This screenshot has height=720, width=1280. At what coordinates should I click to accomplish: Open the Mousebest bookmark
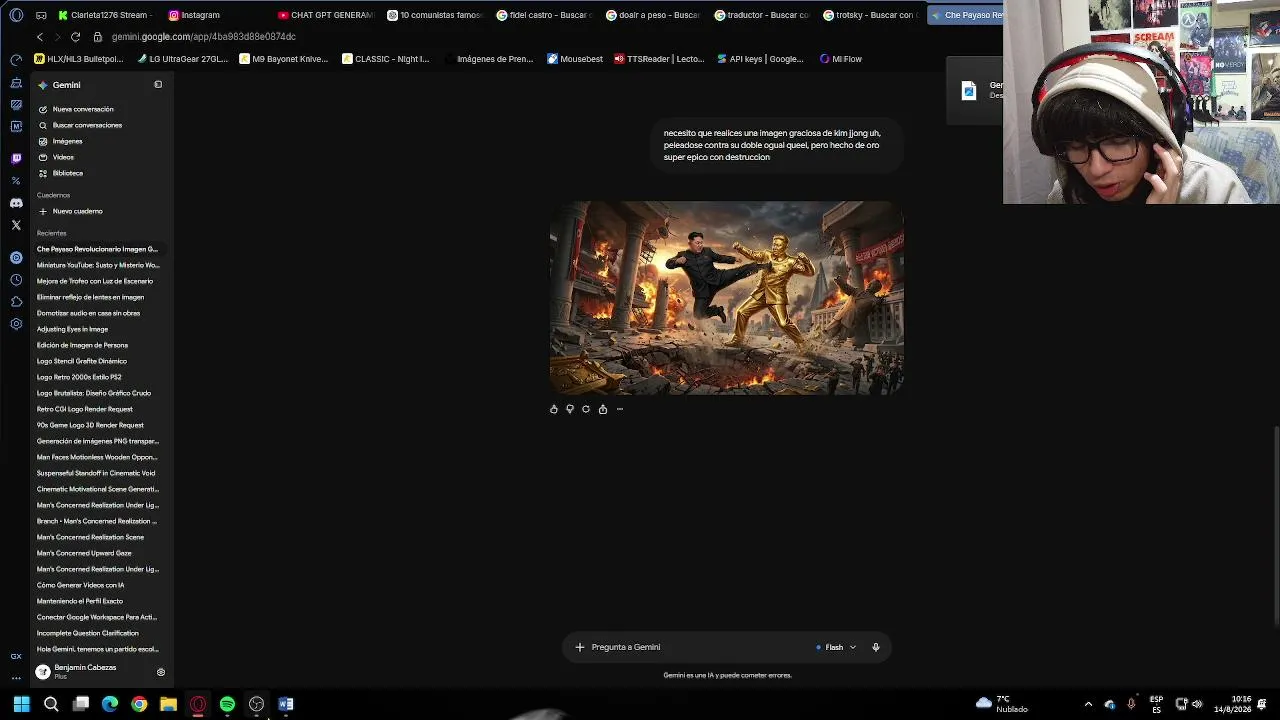575,59
